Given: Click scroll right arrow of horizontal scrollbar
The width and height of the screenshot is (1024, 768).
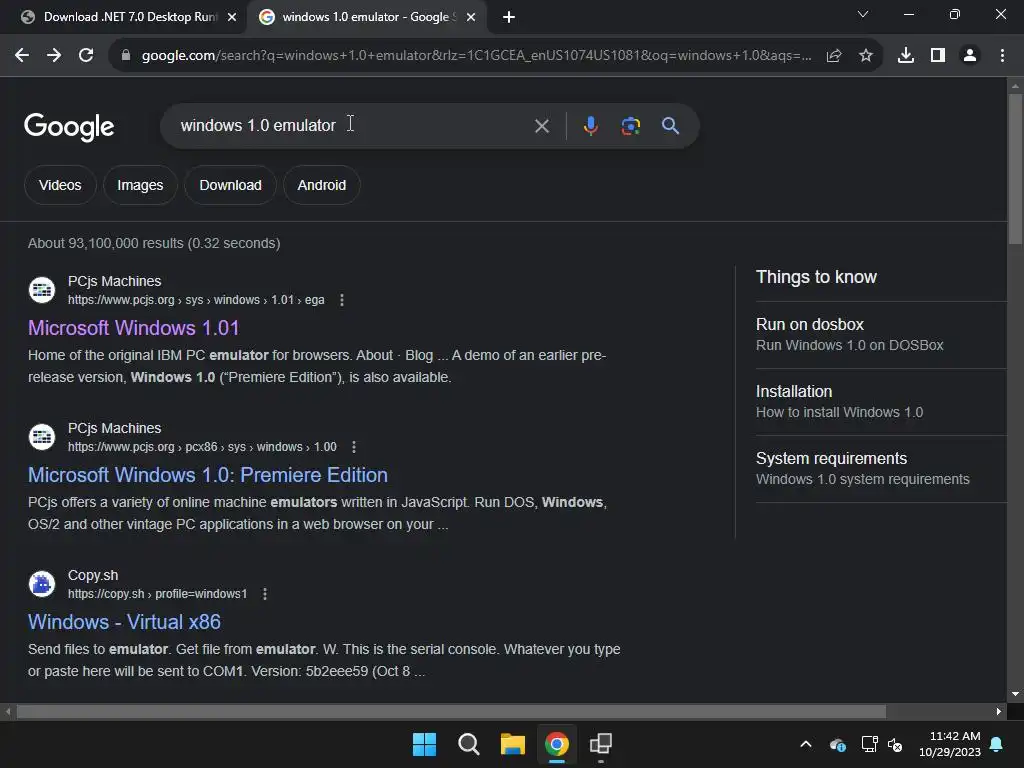Looking at the screenshot, I should (x=999, y=711).
